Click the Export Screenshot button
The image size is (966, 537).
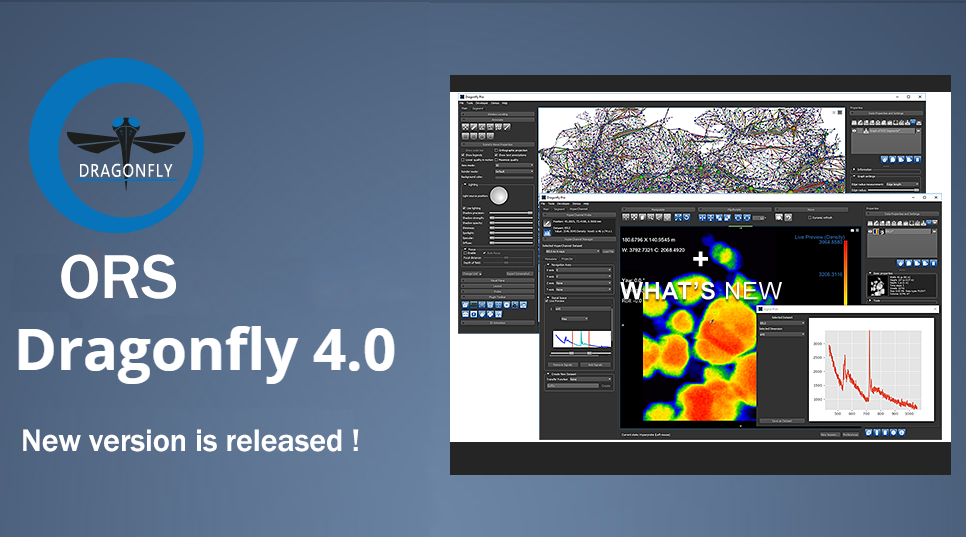click(x=519, y=273)
